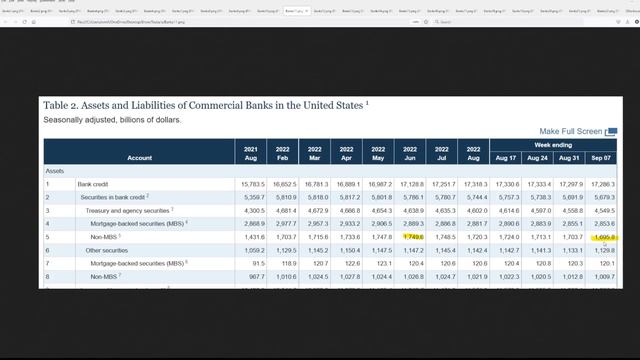Click the Assets section row label
The width and height of the screenshot is (640, 360).
point(55,171)
